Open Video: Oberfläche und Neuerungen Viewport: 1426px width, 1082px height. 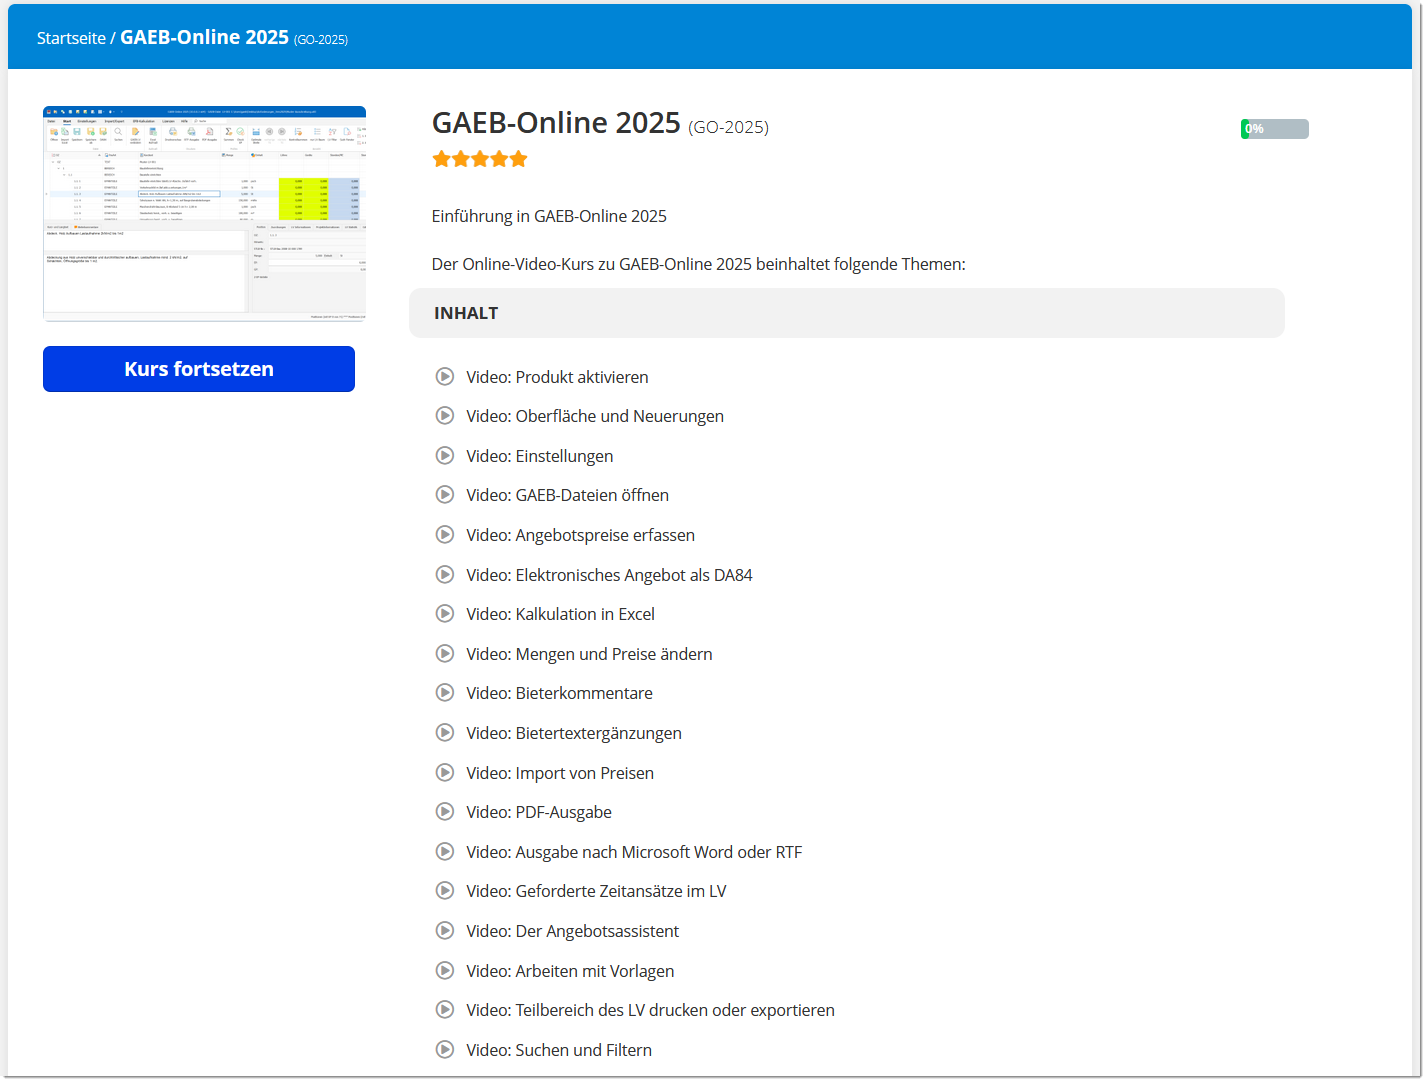pyautogui.click(x=594, y=416)
